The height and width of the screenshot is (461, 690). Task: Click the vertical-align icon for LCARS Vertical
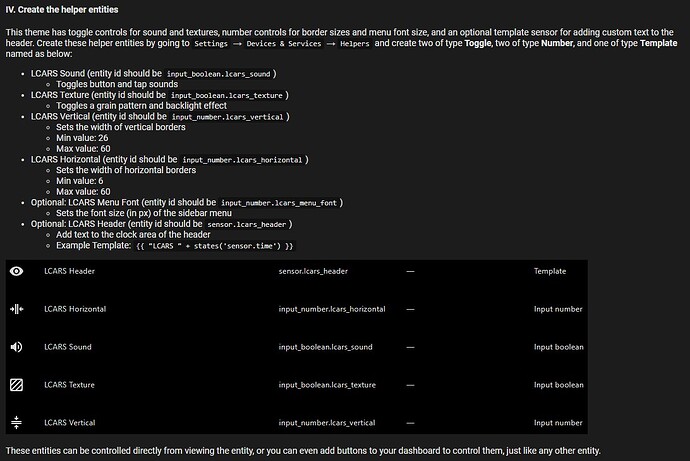(x=16, y=422)
